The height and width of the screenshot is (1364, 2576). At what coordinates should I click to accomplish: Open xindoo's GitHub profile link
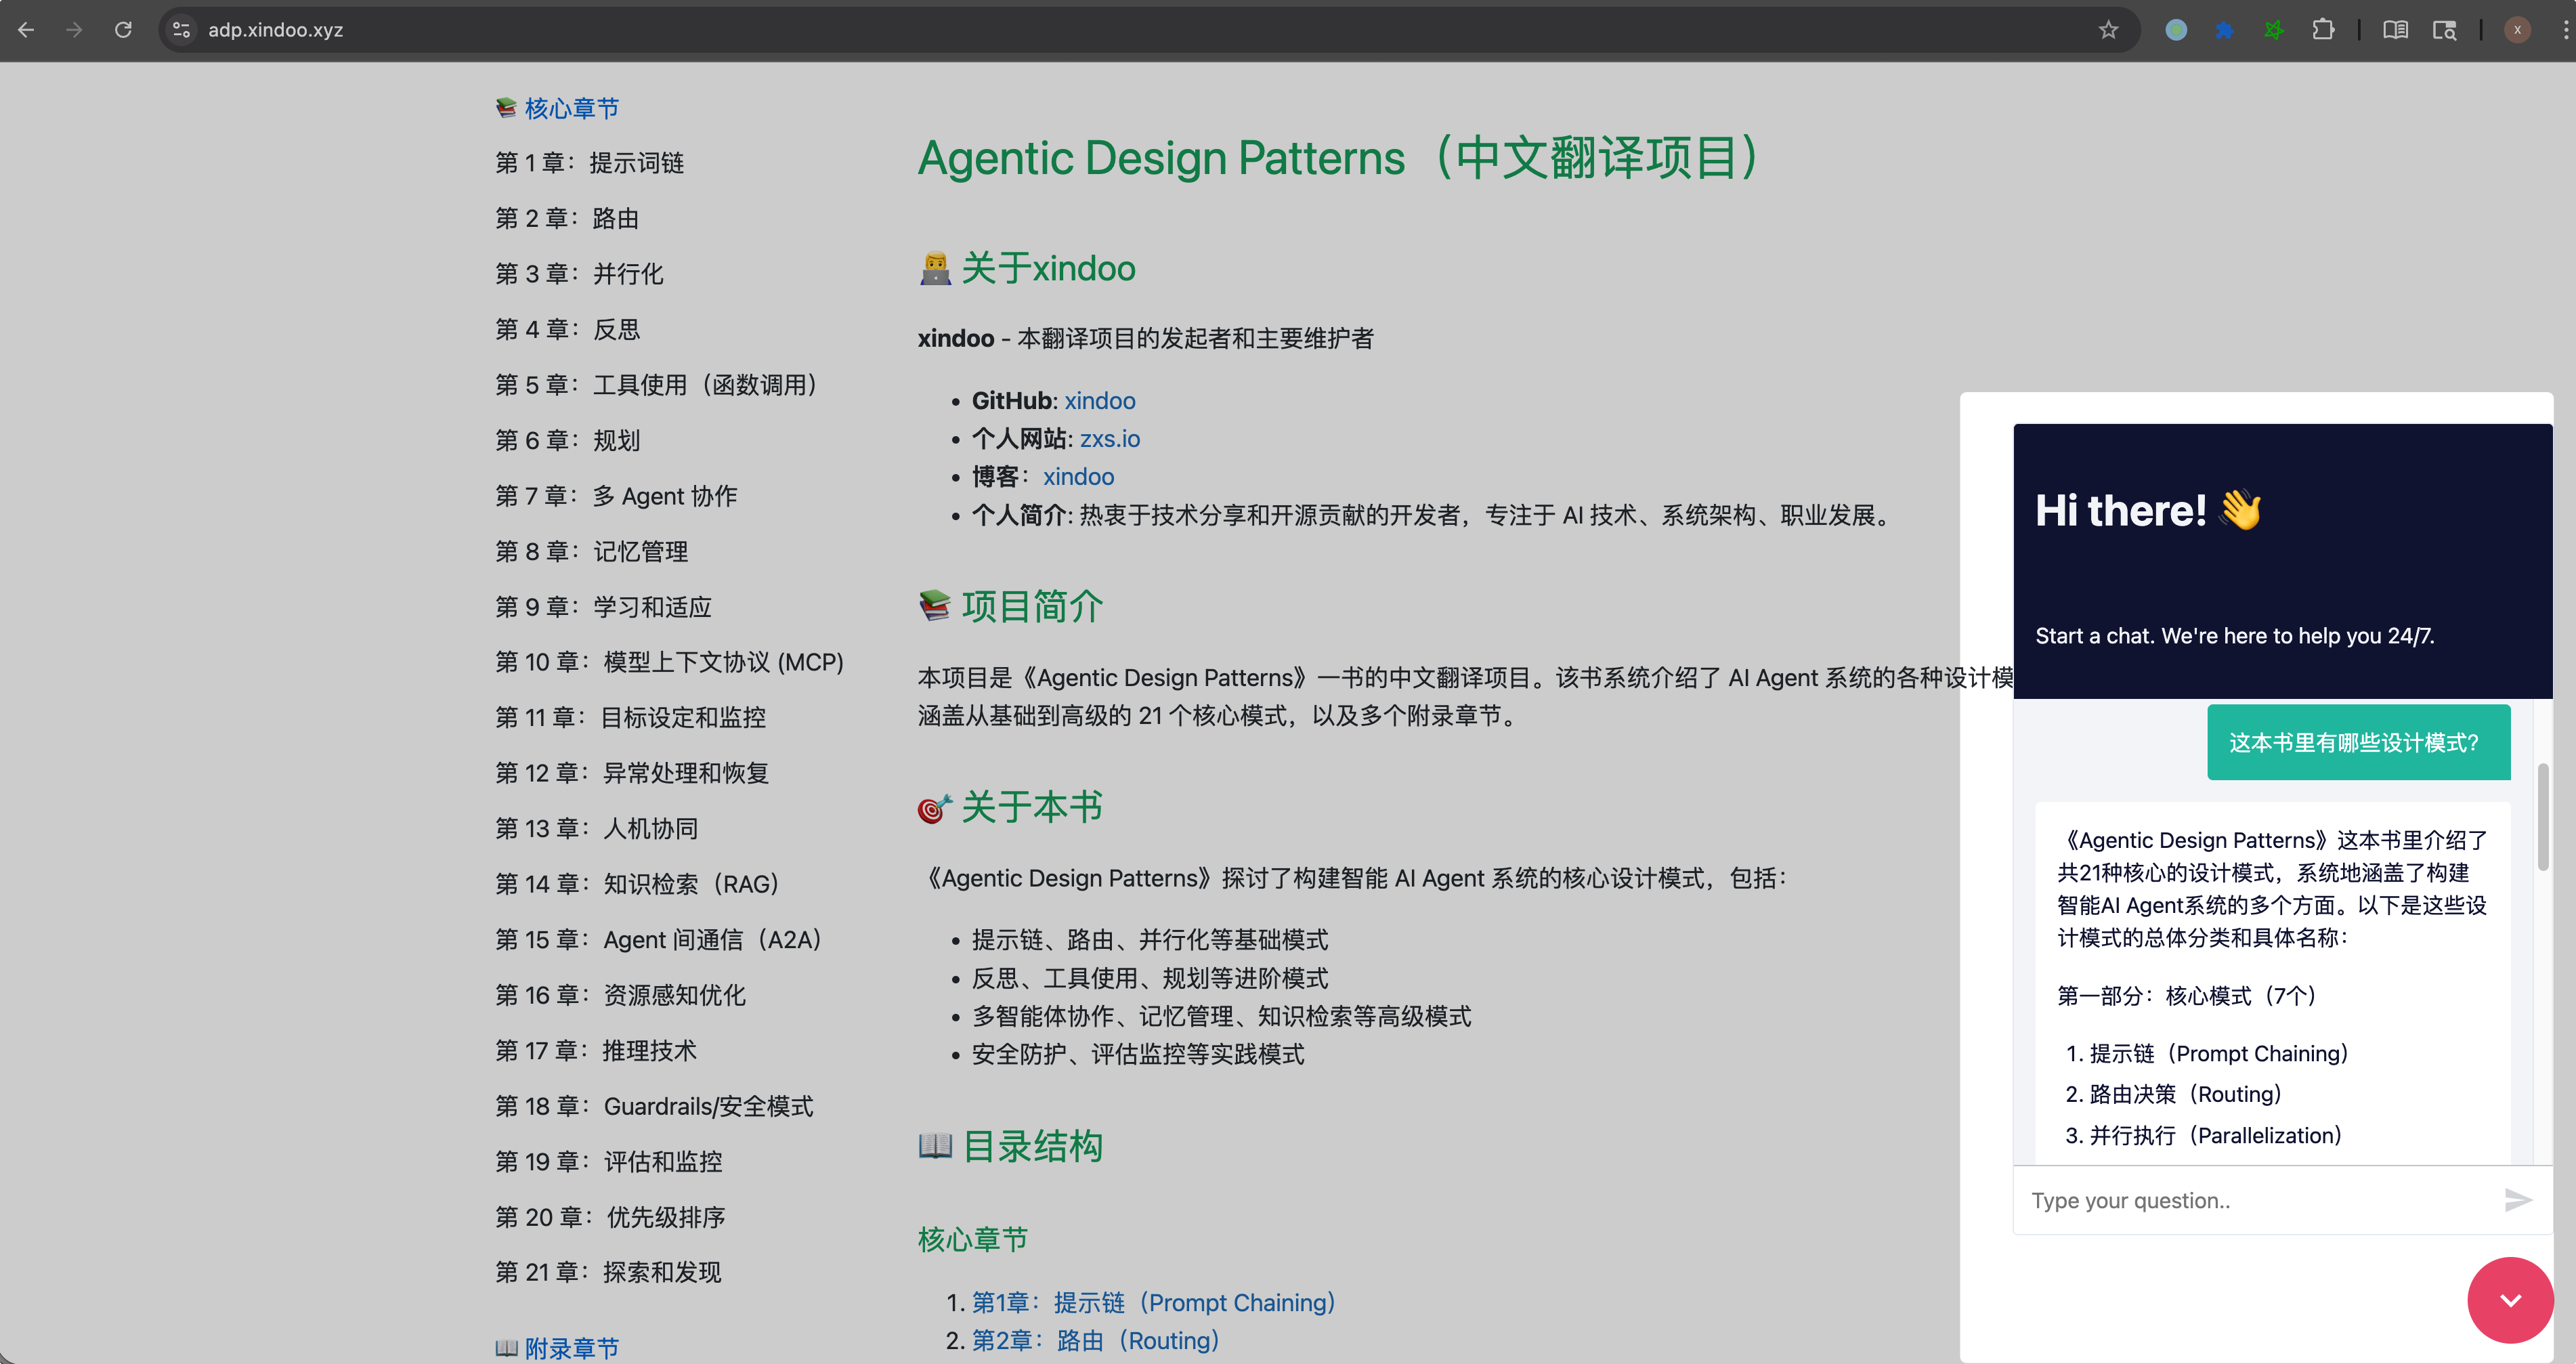1099,400
